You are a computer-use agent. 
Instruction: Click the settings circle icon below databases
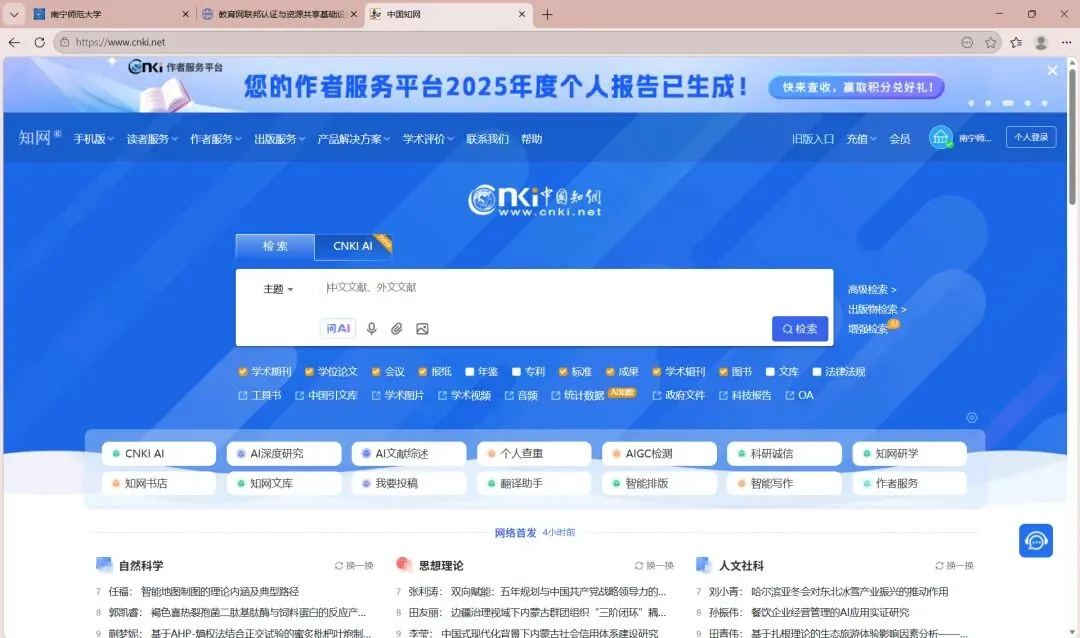point(972,418)
